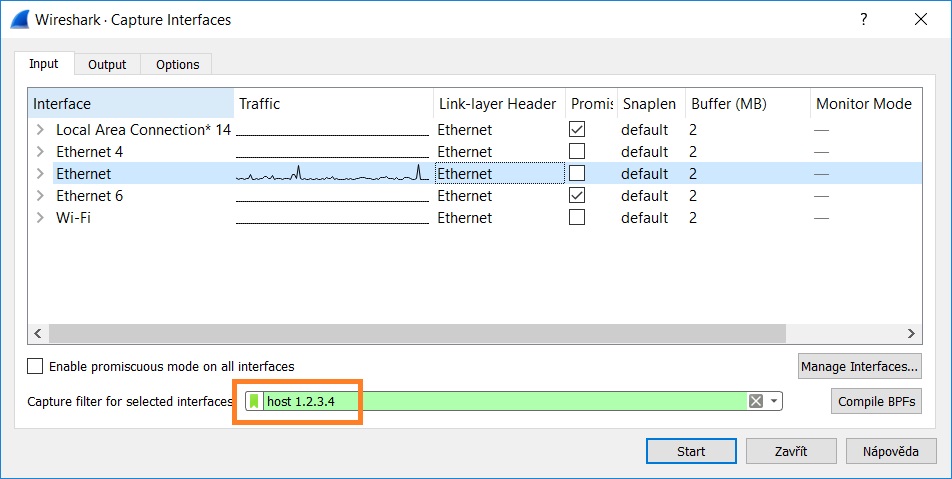952x479 pixels.
Task: Click the green filter bookmark icon
Action: (254, 401)
